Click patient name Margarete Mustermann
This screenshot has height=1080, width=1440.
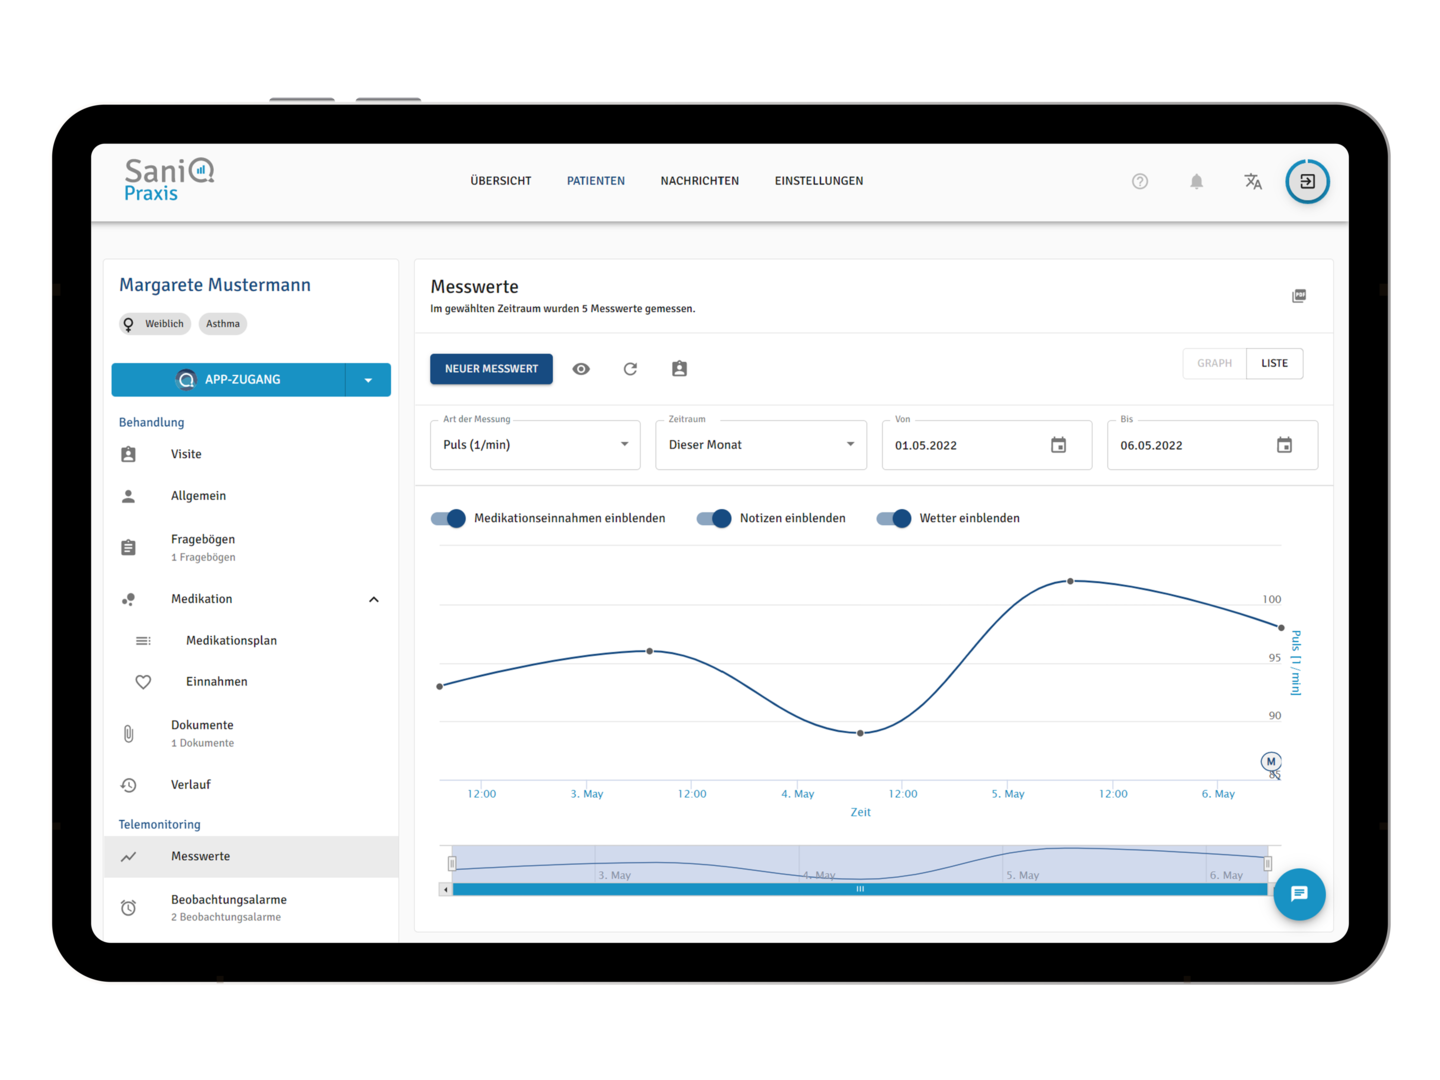[215, 285]
